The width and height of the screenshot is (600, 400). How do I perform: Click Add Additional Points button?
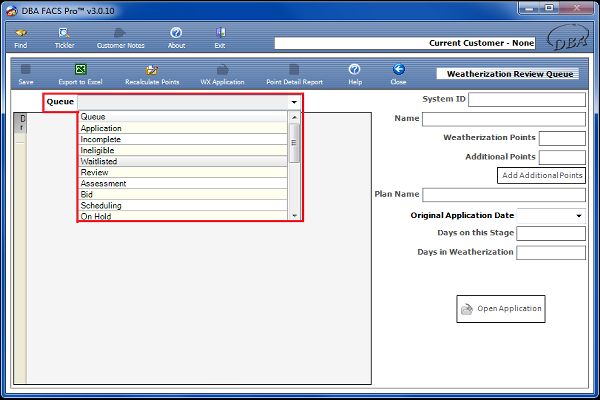click(x=541, y=175)
